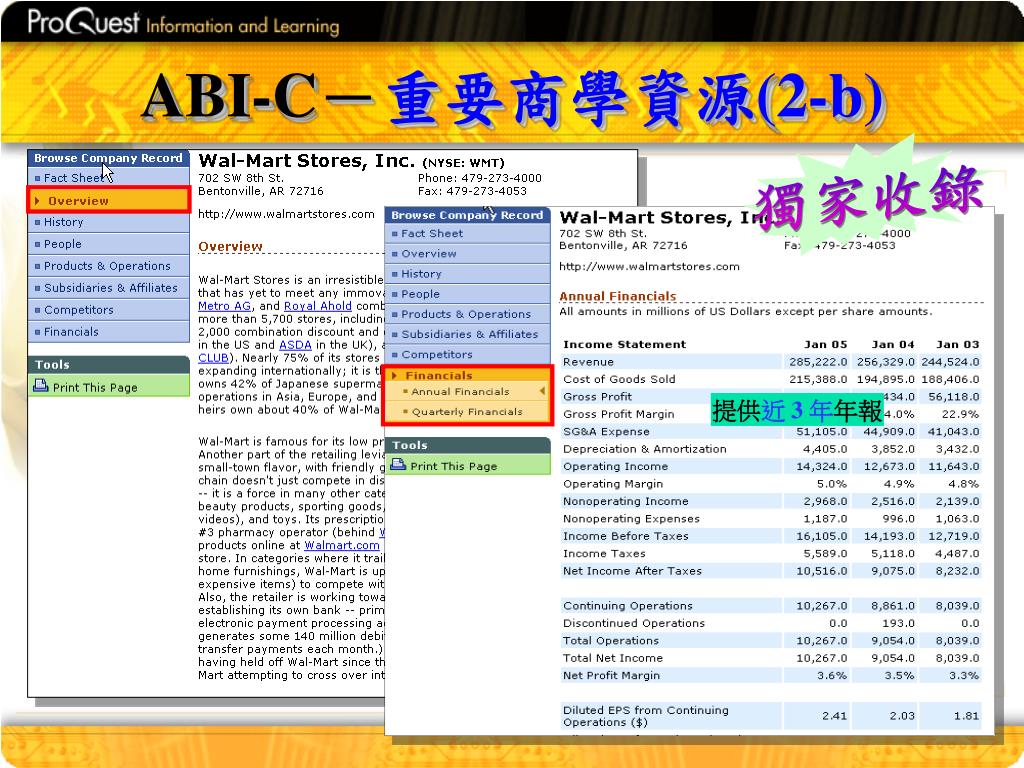Open the Metro AG link

224,306
